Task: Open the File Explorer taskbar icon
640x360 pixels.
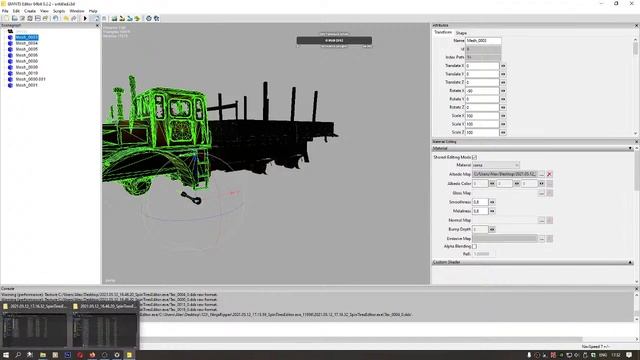Action: coord(42,355)
